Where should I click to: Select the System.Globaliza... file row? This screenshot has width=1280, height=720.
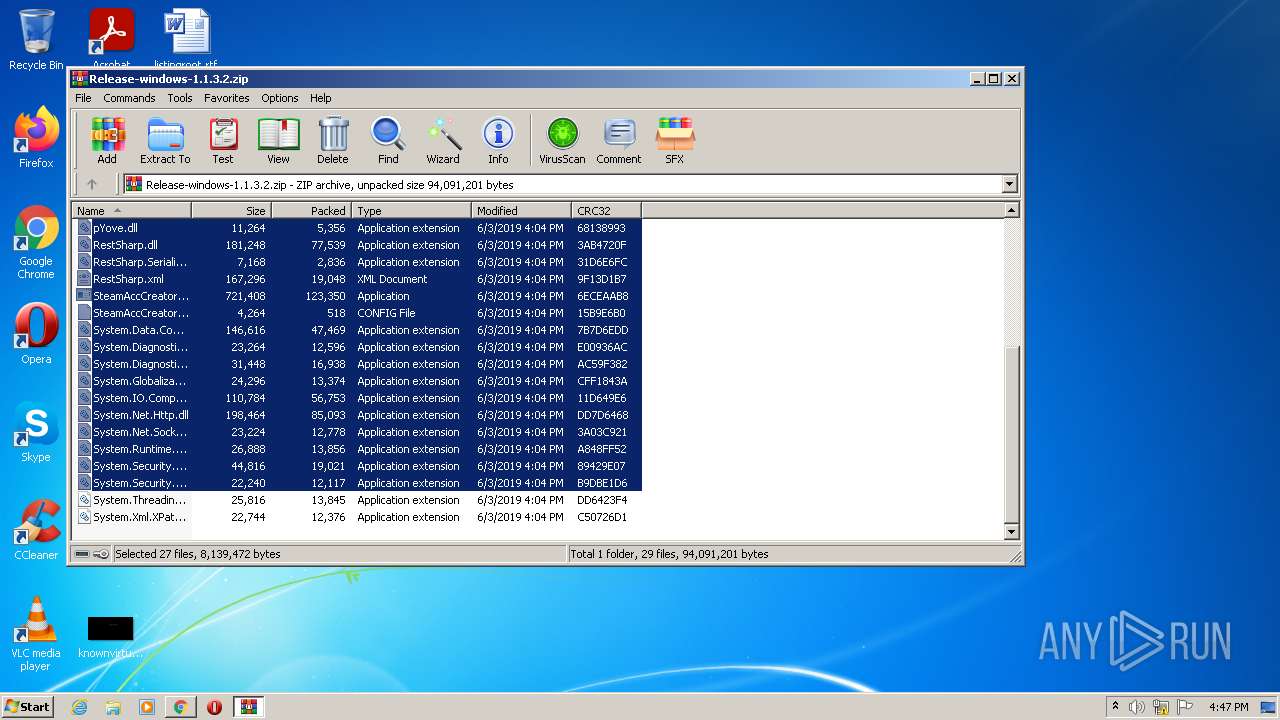coord(356,381)
